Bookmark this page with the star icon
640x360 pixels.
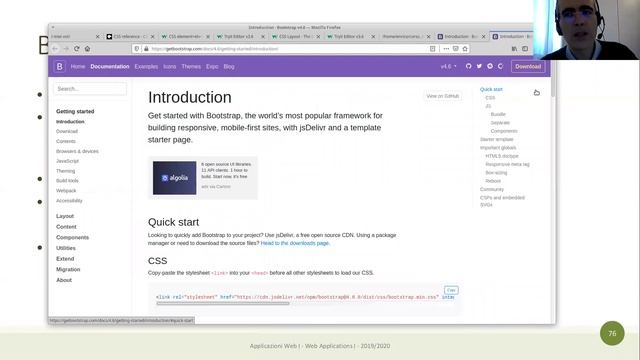(x=465, y=49)
